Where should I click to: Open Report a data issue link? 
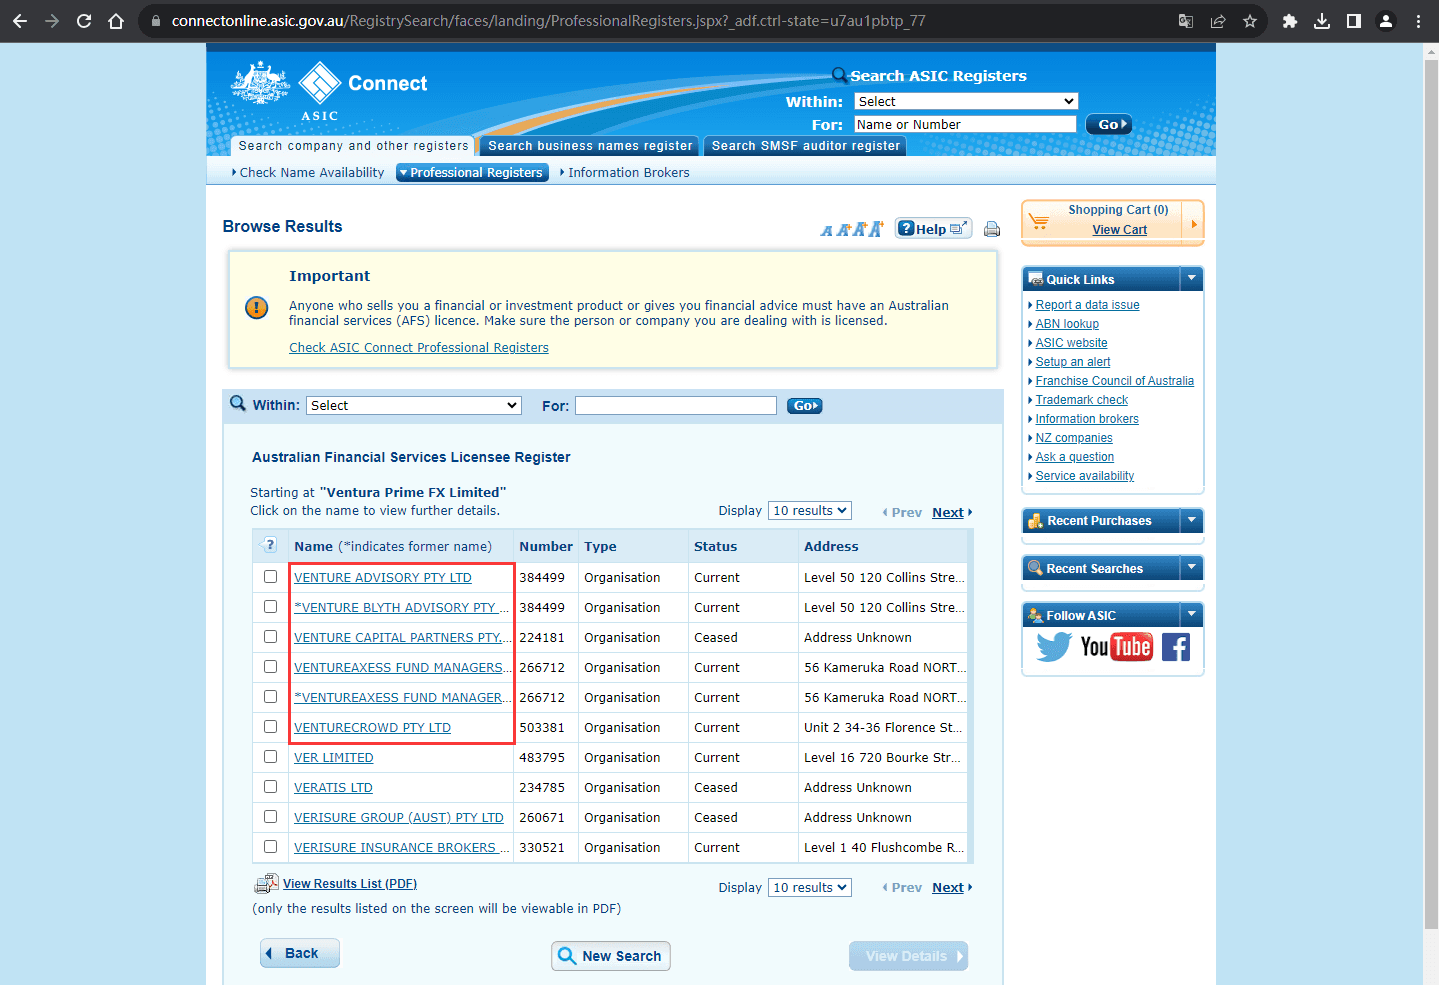[1087, 305]
